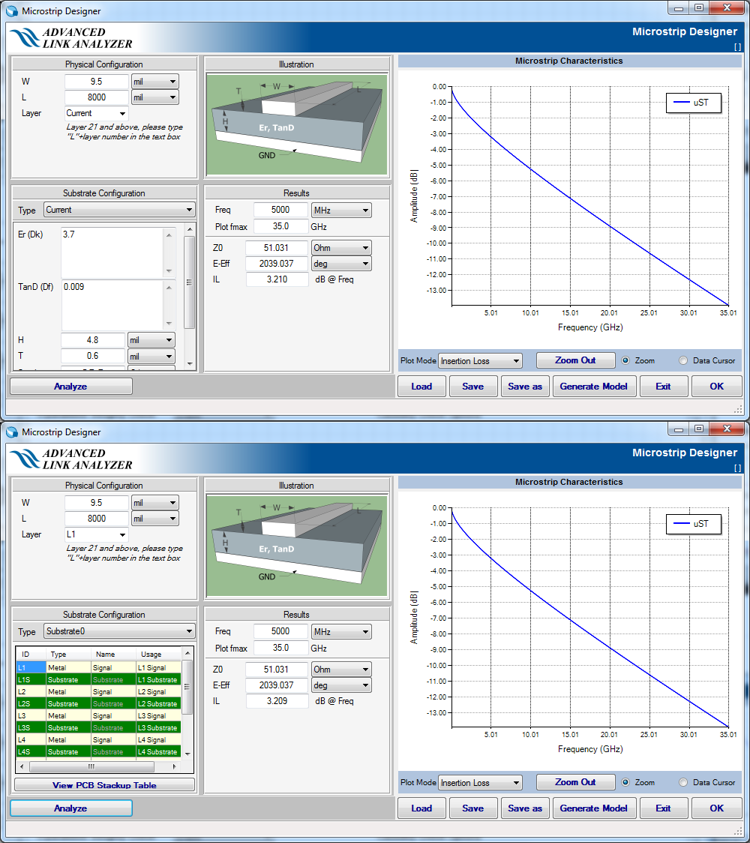Select L4 row in stackup table
750x843 pixels.
click(99, 740)
